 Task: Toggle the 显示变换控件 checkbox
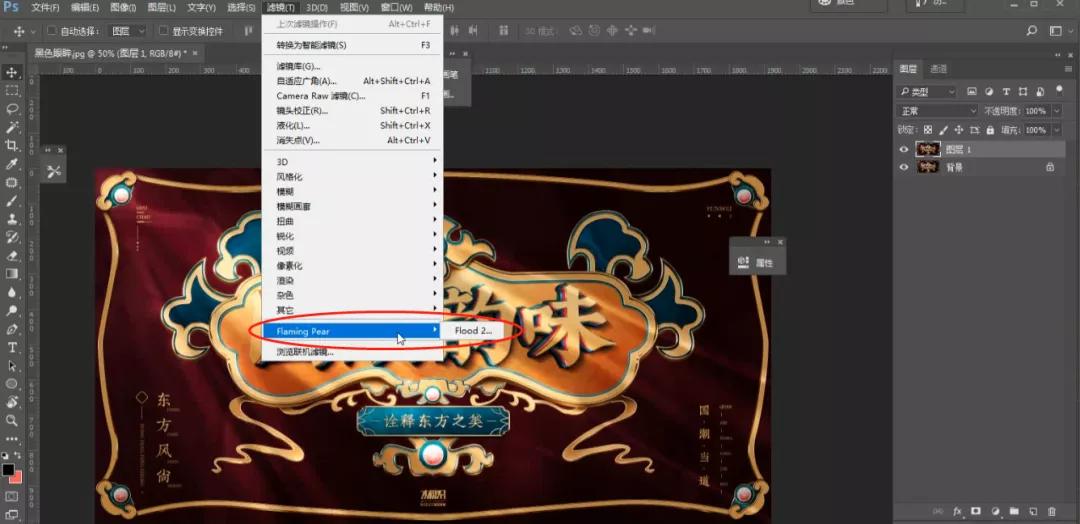tap(163, 31)
